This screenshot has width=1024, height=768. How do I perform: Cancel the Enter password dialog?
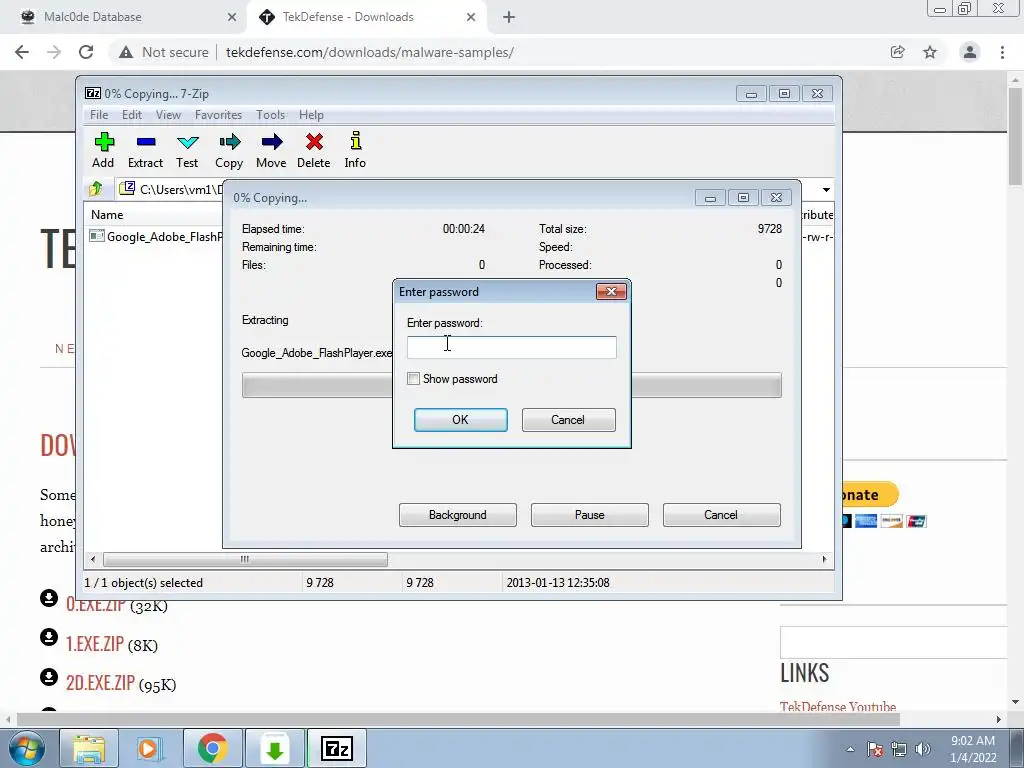(x=568, y=420)
